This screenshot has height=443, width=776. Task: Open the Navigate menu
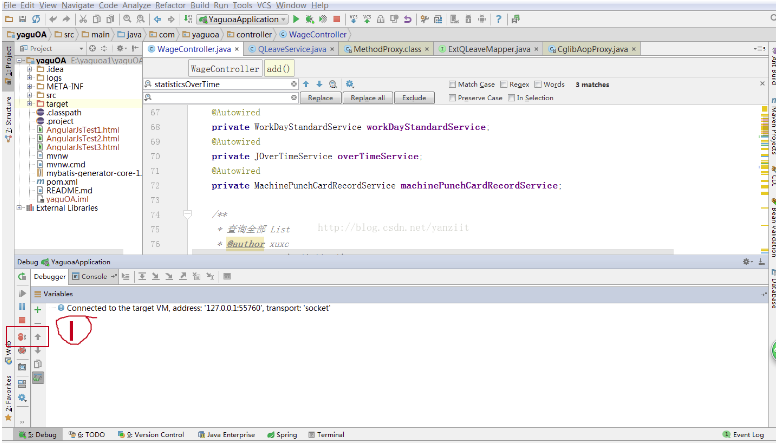(78, 5)
